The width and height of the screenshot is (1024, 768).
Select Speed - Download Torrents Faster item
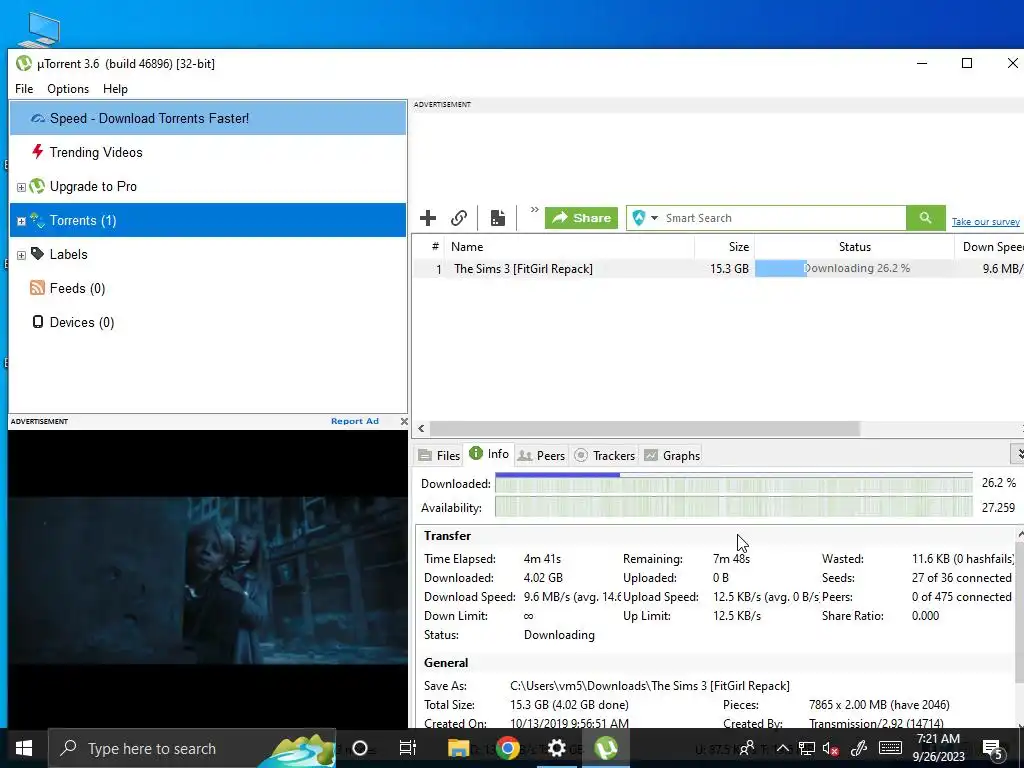pos(208,118)
